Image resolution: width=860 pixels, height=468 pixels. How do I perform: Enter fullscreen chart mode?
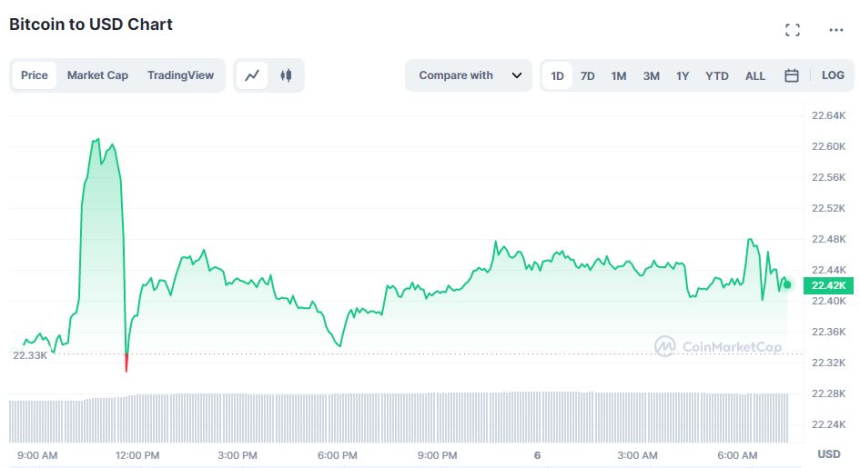tap(792, 30)
